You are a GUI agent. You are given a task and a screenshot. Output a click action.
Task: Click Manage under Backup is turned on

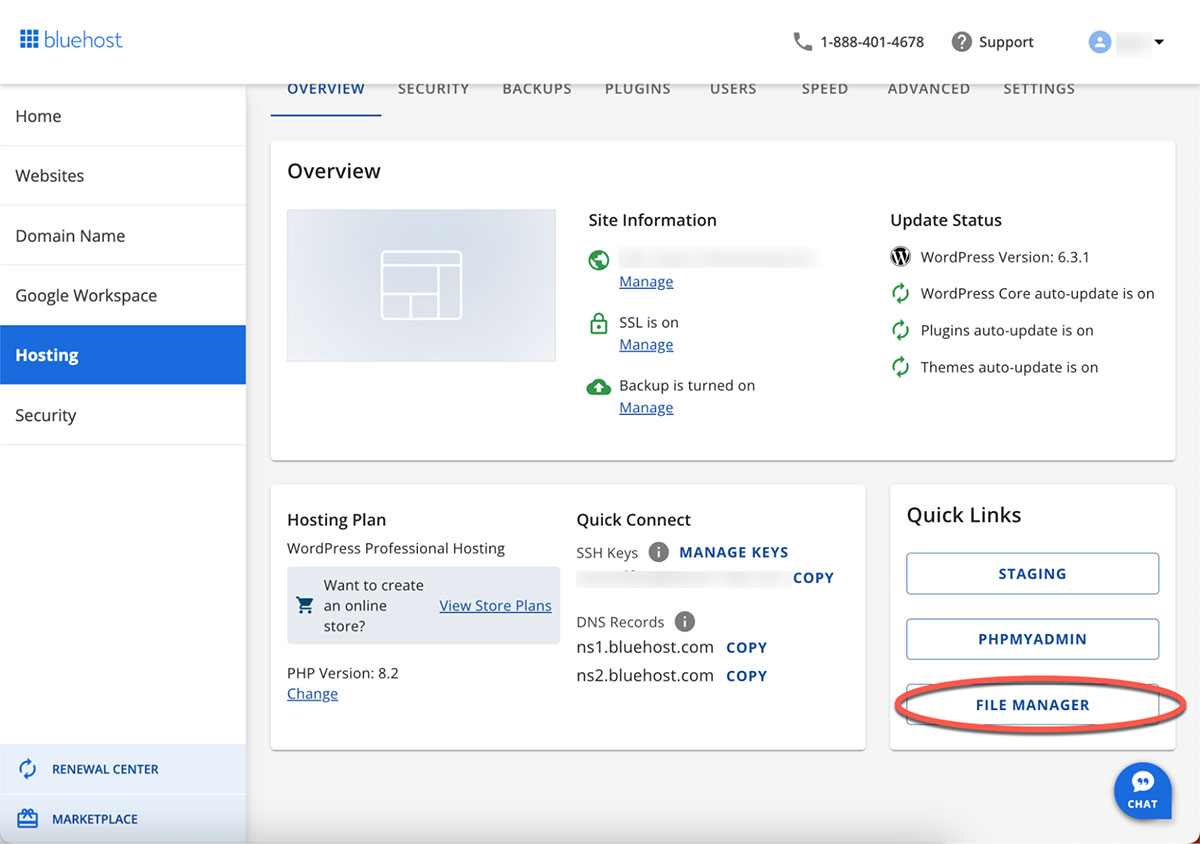coord(646,408)
